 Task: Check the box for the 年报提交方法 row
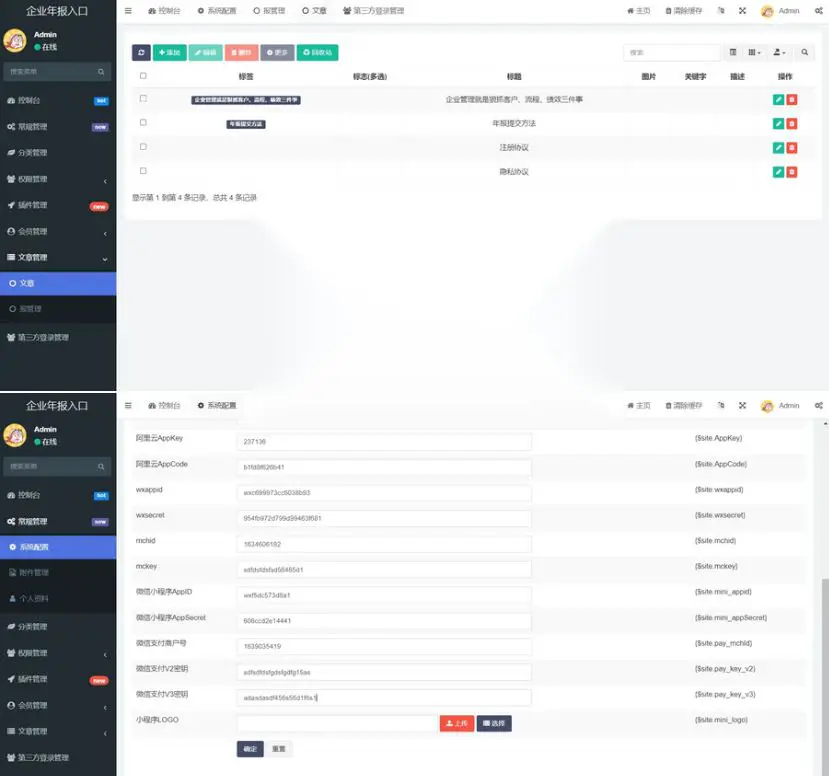[x=143, y=122]
